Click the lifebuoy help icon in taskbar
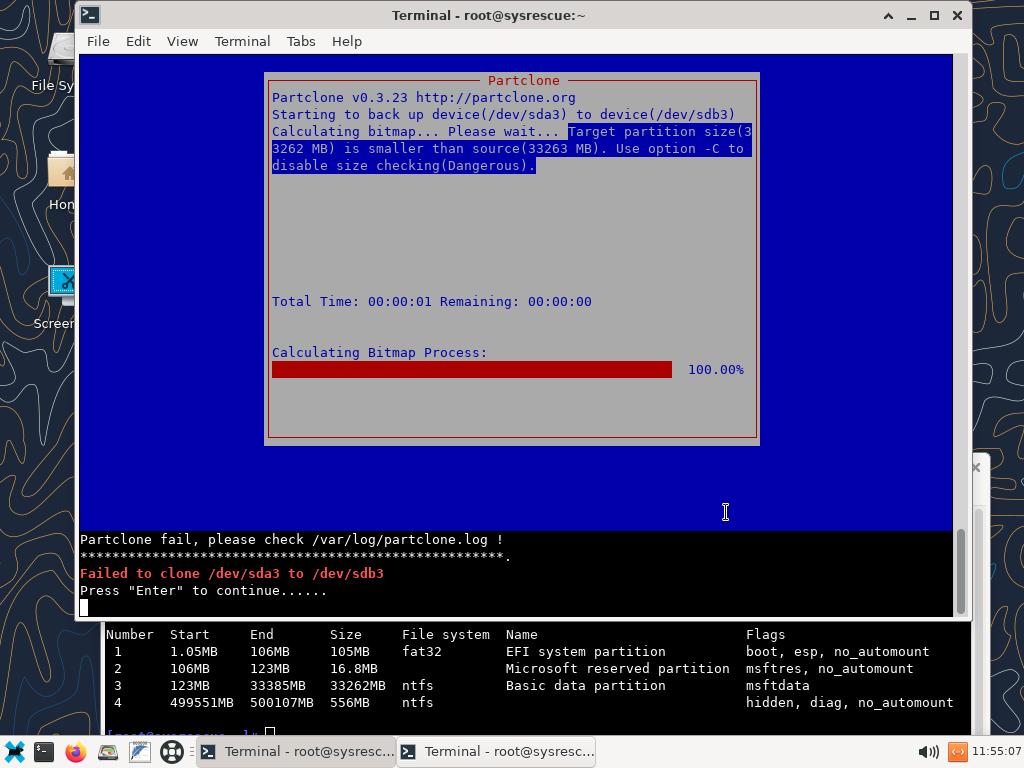The image size is (1024, 768). click(172, 752)
